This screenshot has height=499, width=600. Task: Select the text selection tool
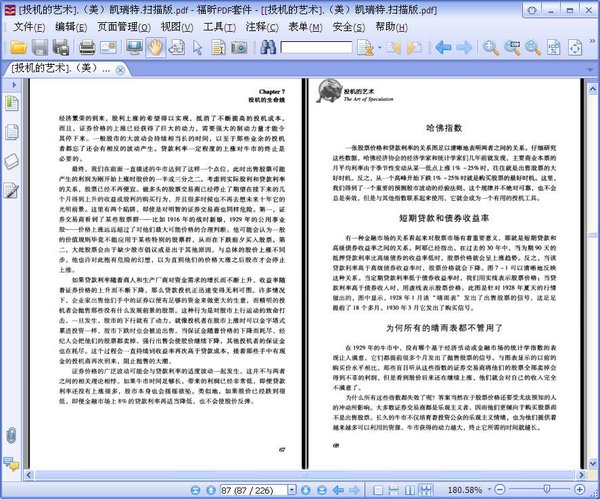(x=218, y=47)
